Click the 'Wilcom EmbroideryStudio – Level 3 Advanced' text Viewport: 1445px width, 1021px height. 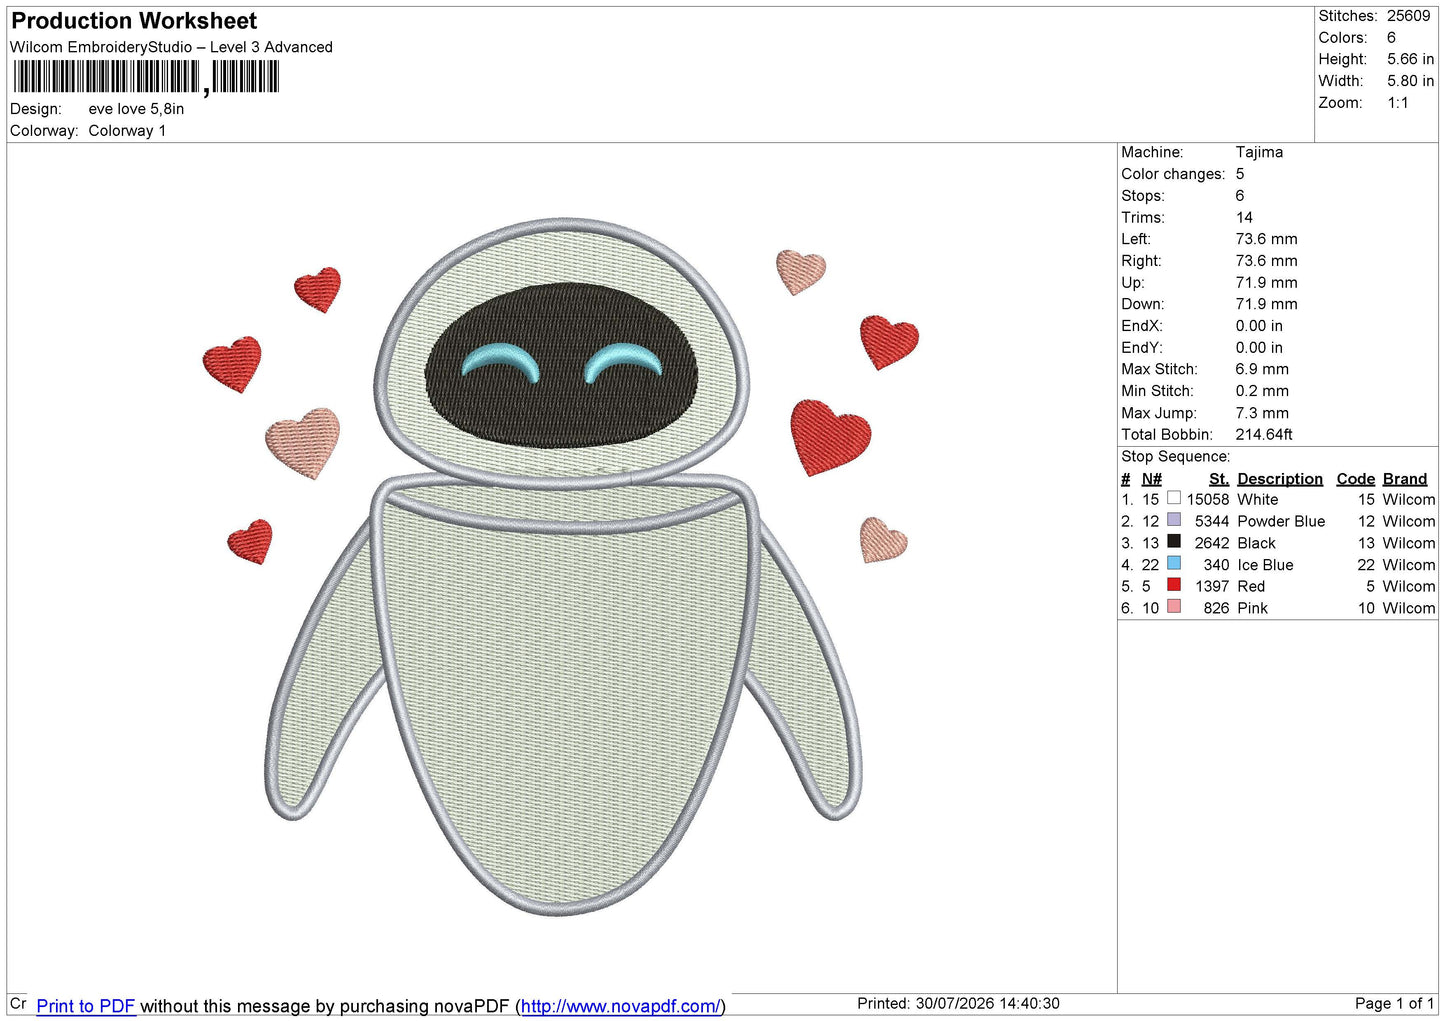coord(171,47)
